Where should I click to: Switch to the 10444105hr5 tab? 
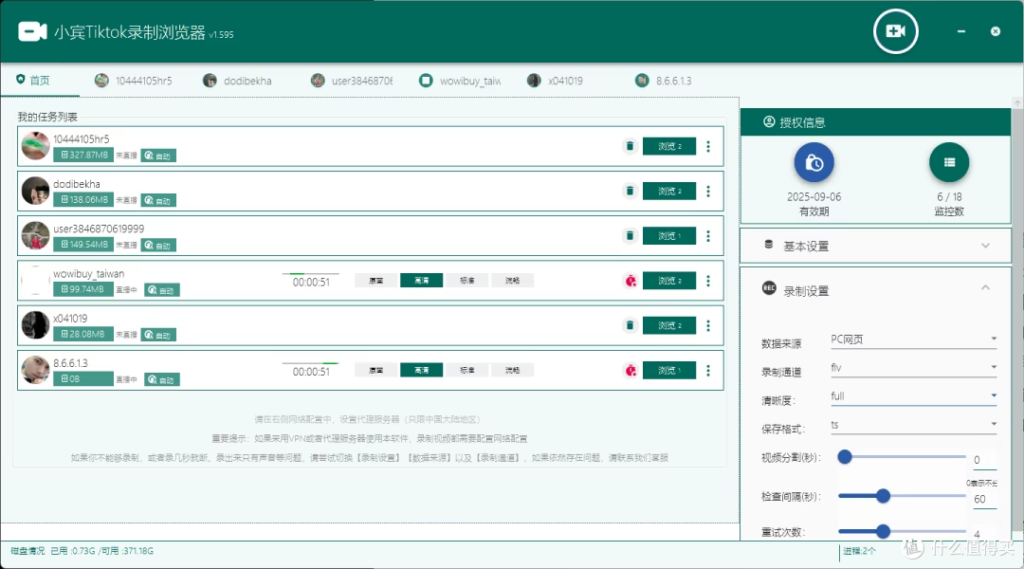click(x=133, y=80)
